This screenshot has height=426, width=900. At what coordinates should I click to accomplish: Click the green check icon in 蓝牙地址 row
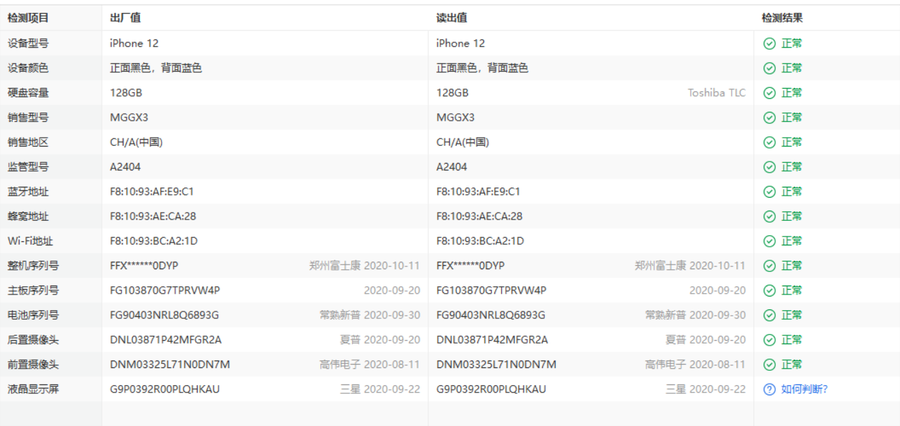tap(769, 191)
